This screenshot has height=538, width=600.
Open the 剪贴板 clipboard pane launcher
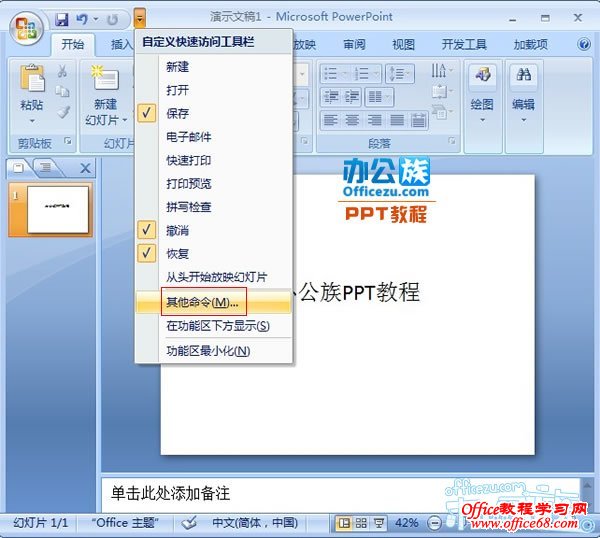(68, 141)
